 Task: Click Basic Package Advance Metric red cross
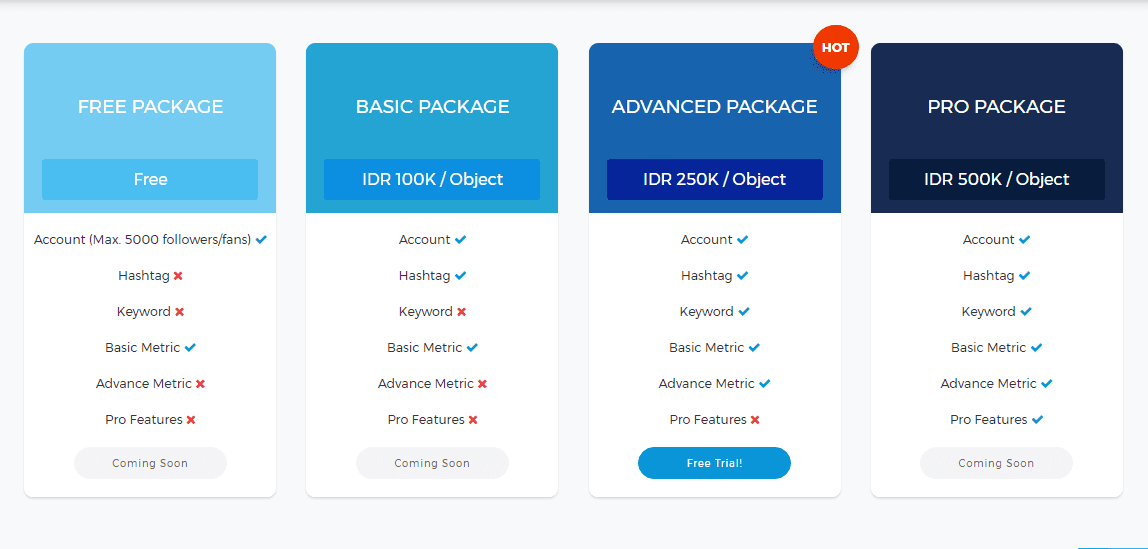coord(482,384)
